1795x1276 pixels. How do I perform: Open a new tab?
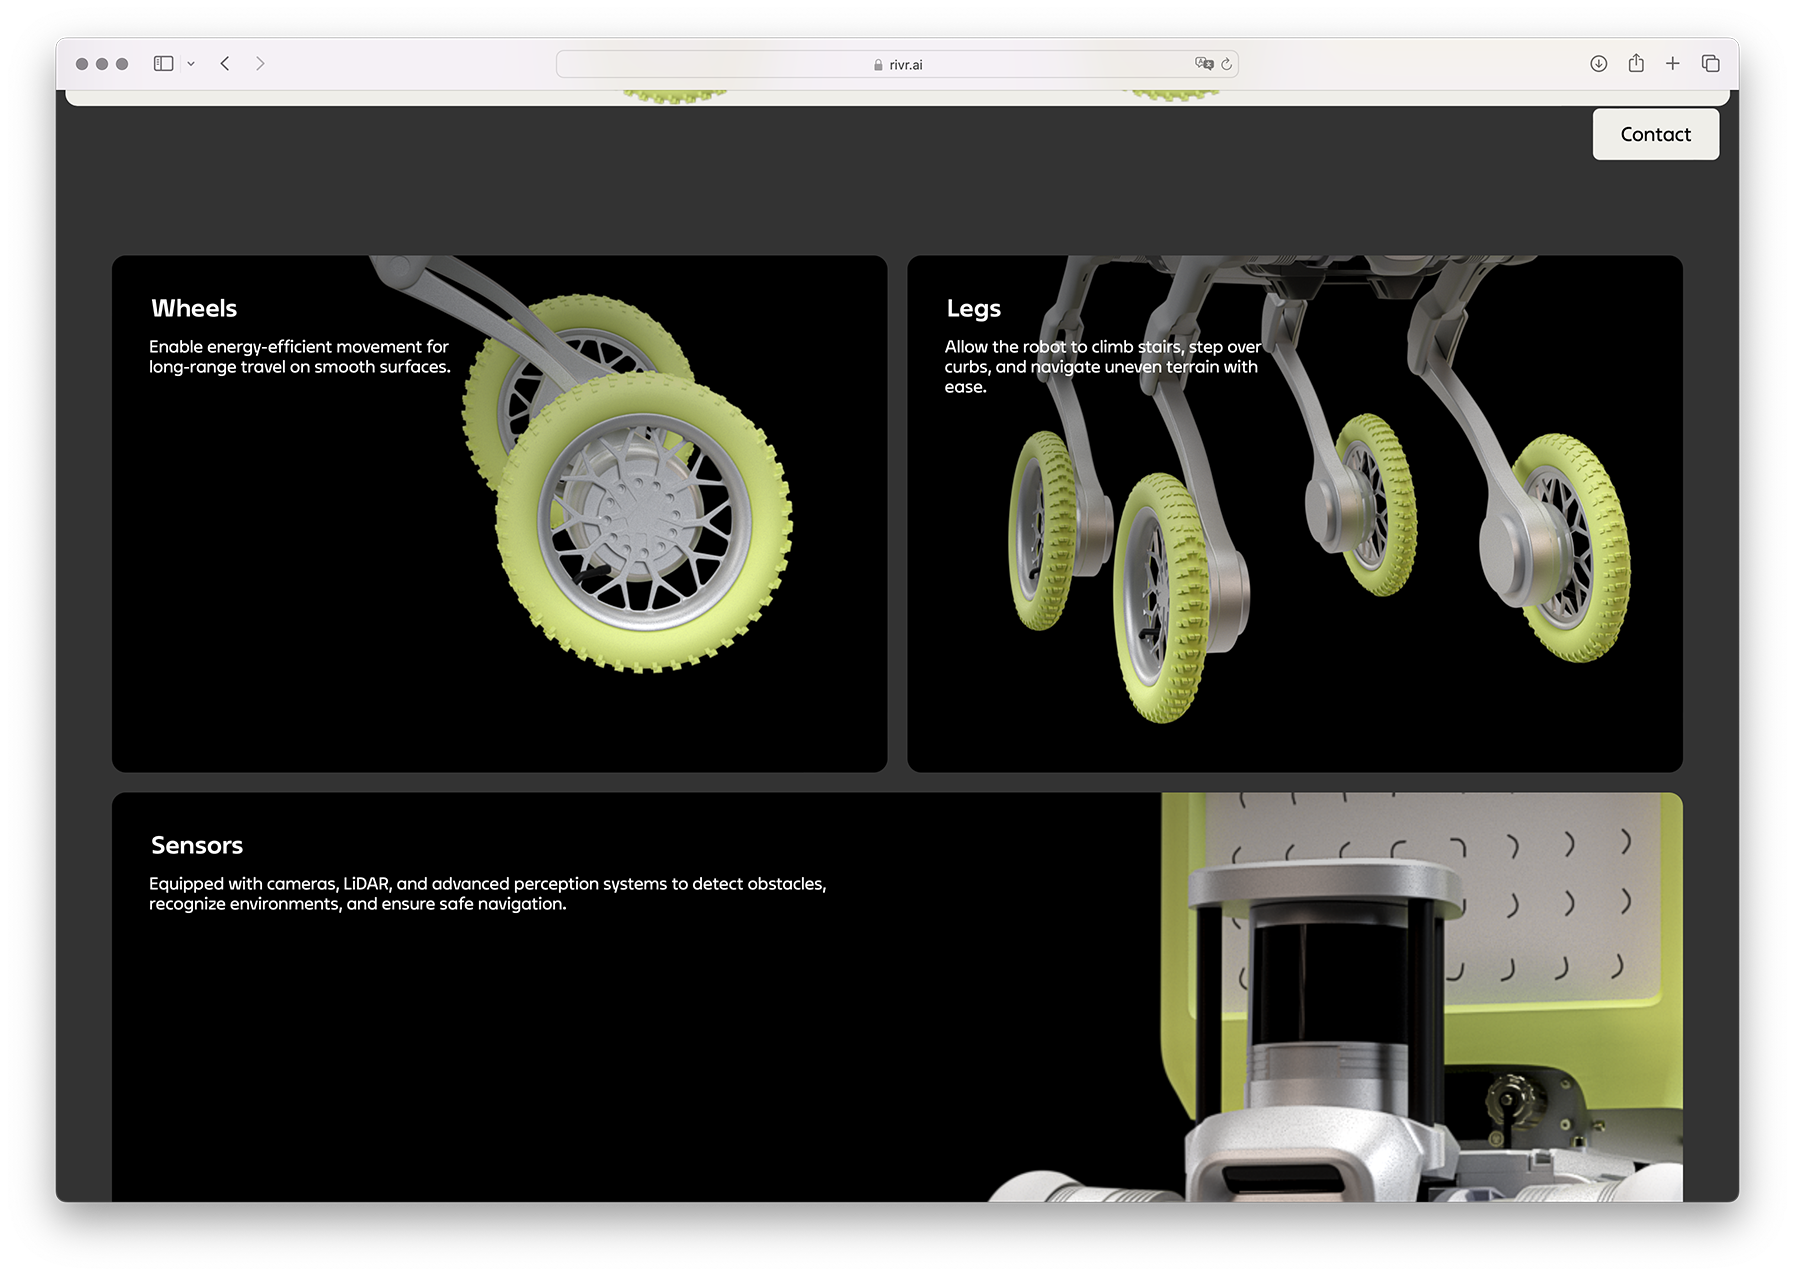1672,64
